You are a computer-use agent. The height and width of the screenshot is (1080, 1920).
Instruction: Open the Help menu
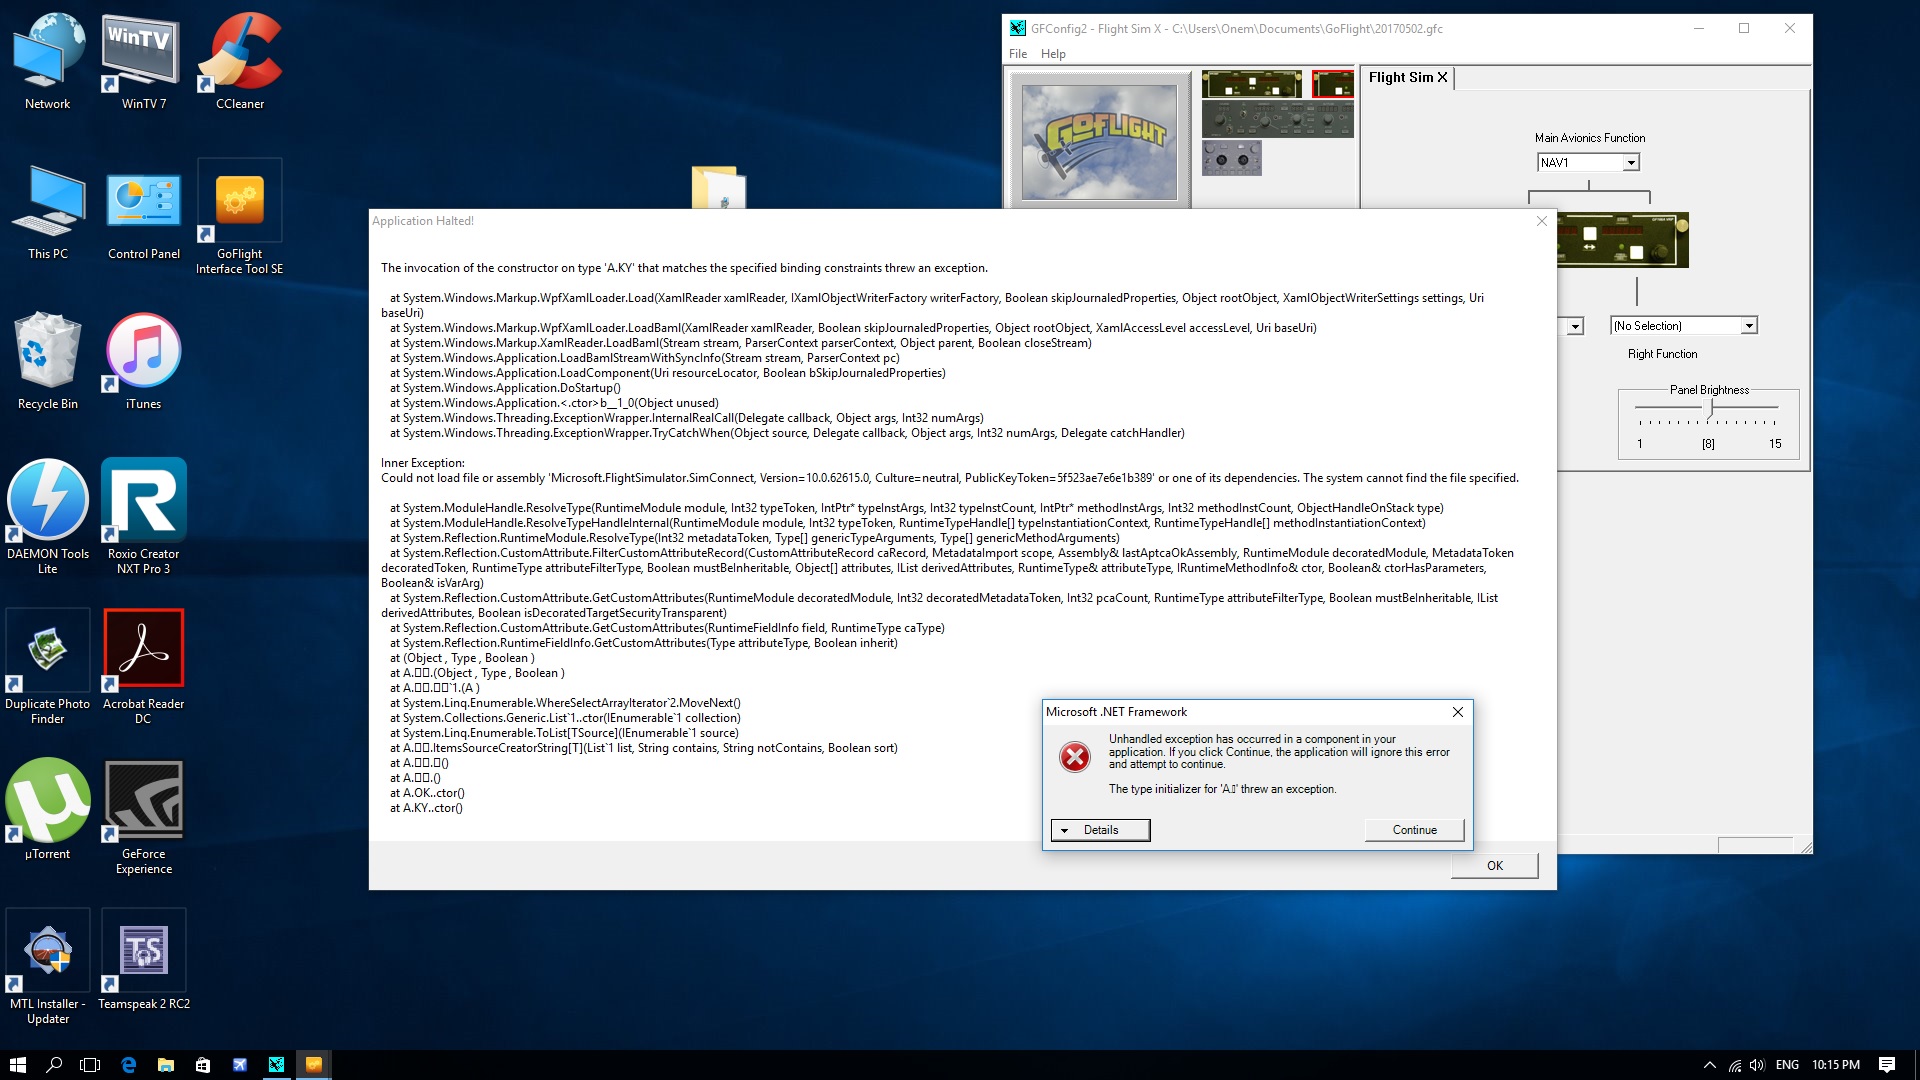pos(1052,54)
